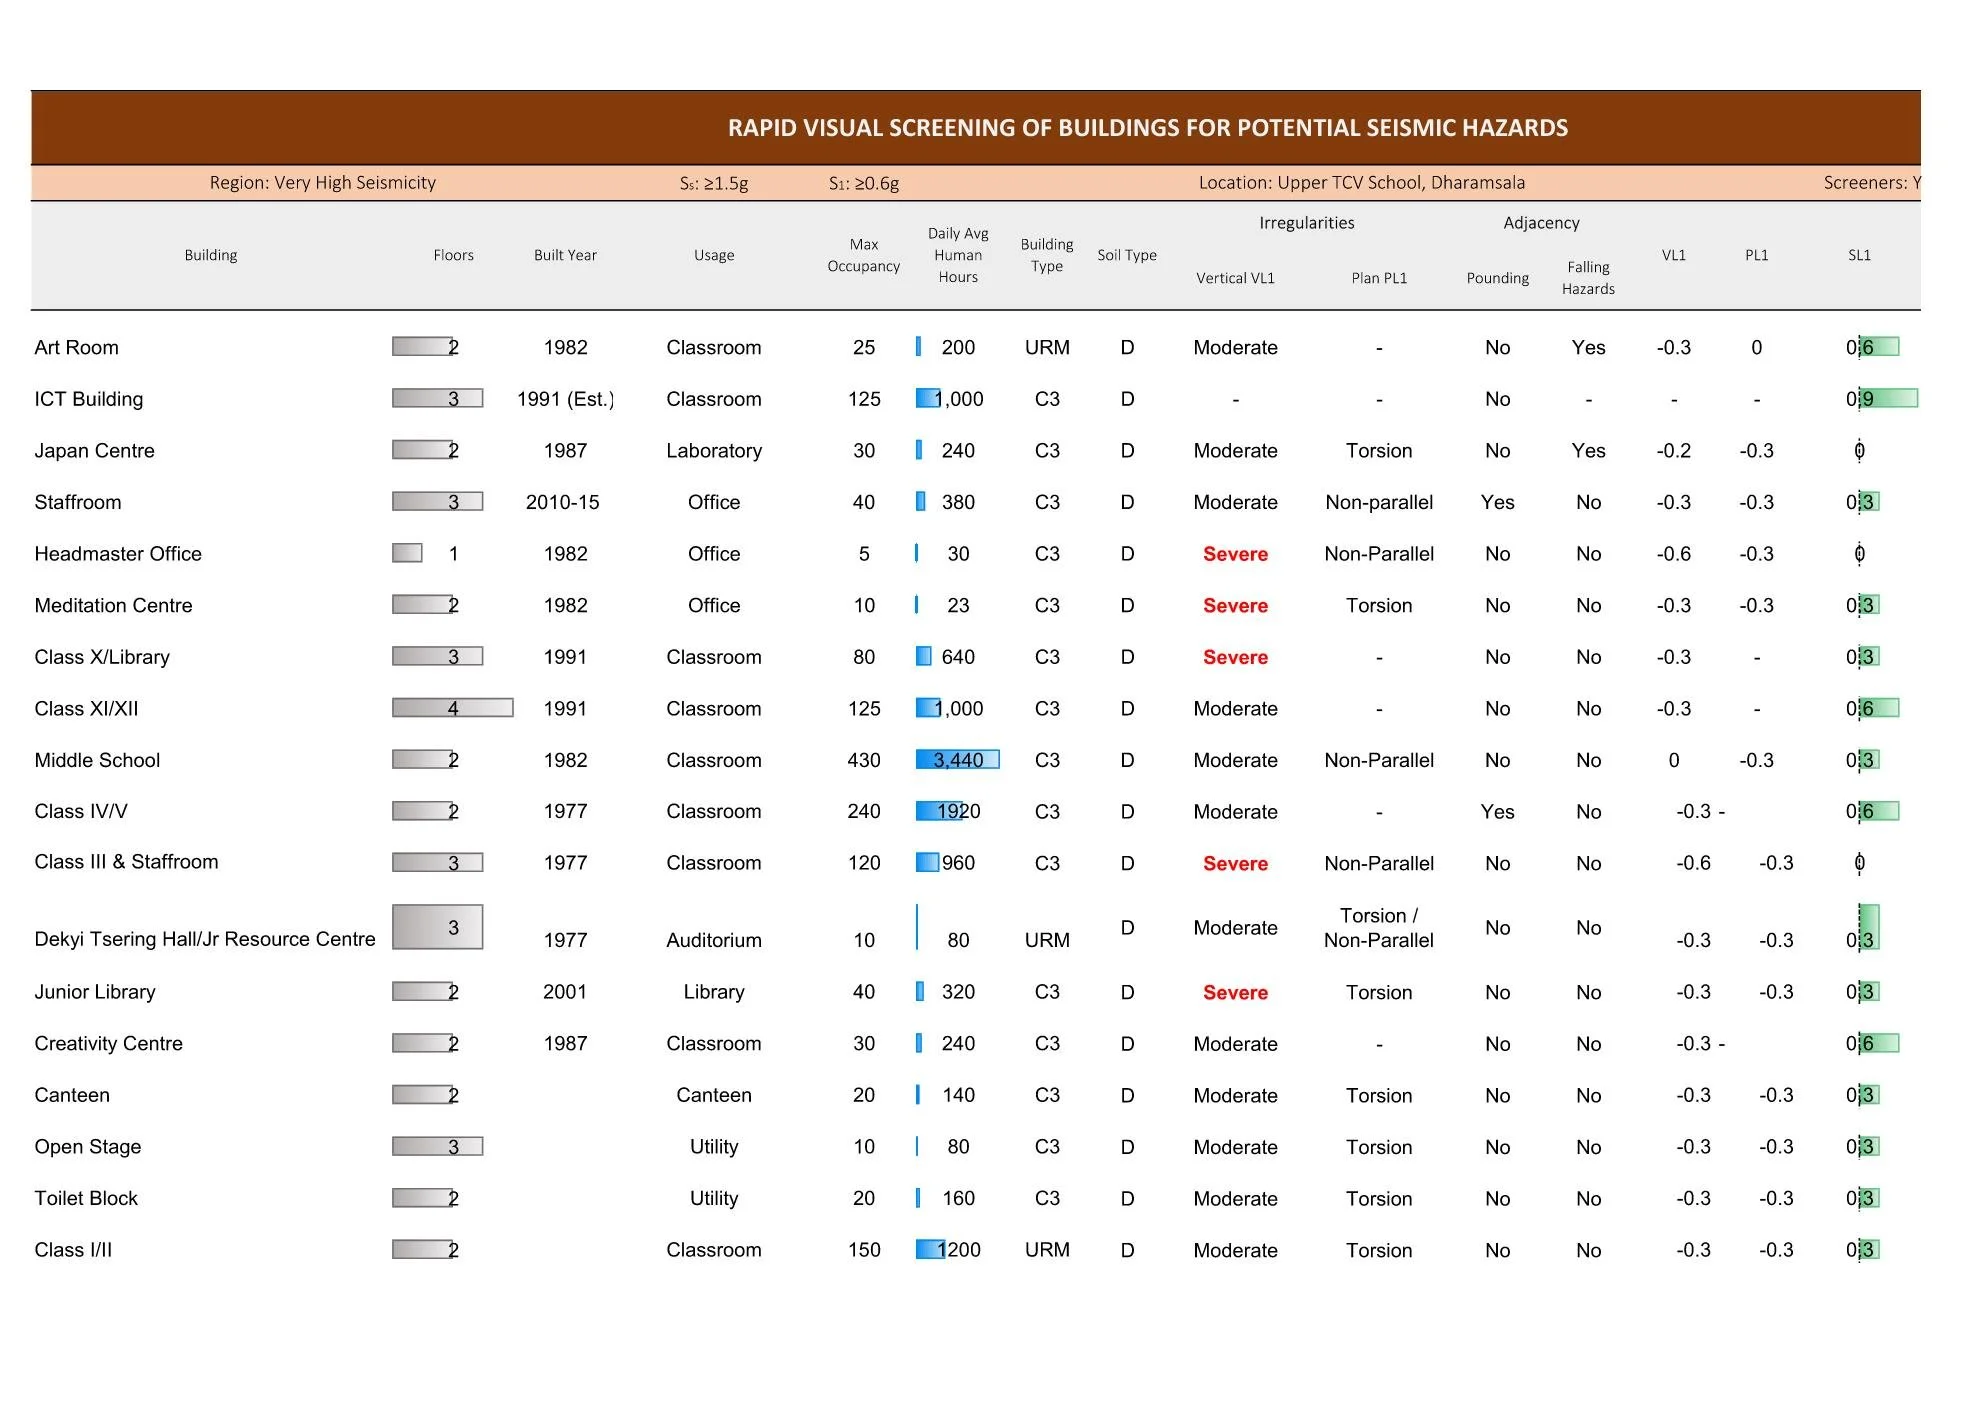The width and height of the screenshot is (1984, 1403).
Task: Click the red Severe cell for Headmaster Office
Action: tap(1235, 554)
